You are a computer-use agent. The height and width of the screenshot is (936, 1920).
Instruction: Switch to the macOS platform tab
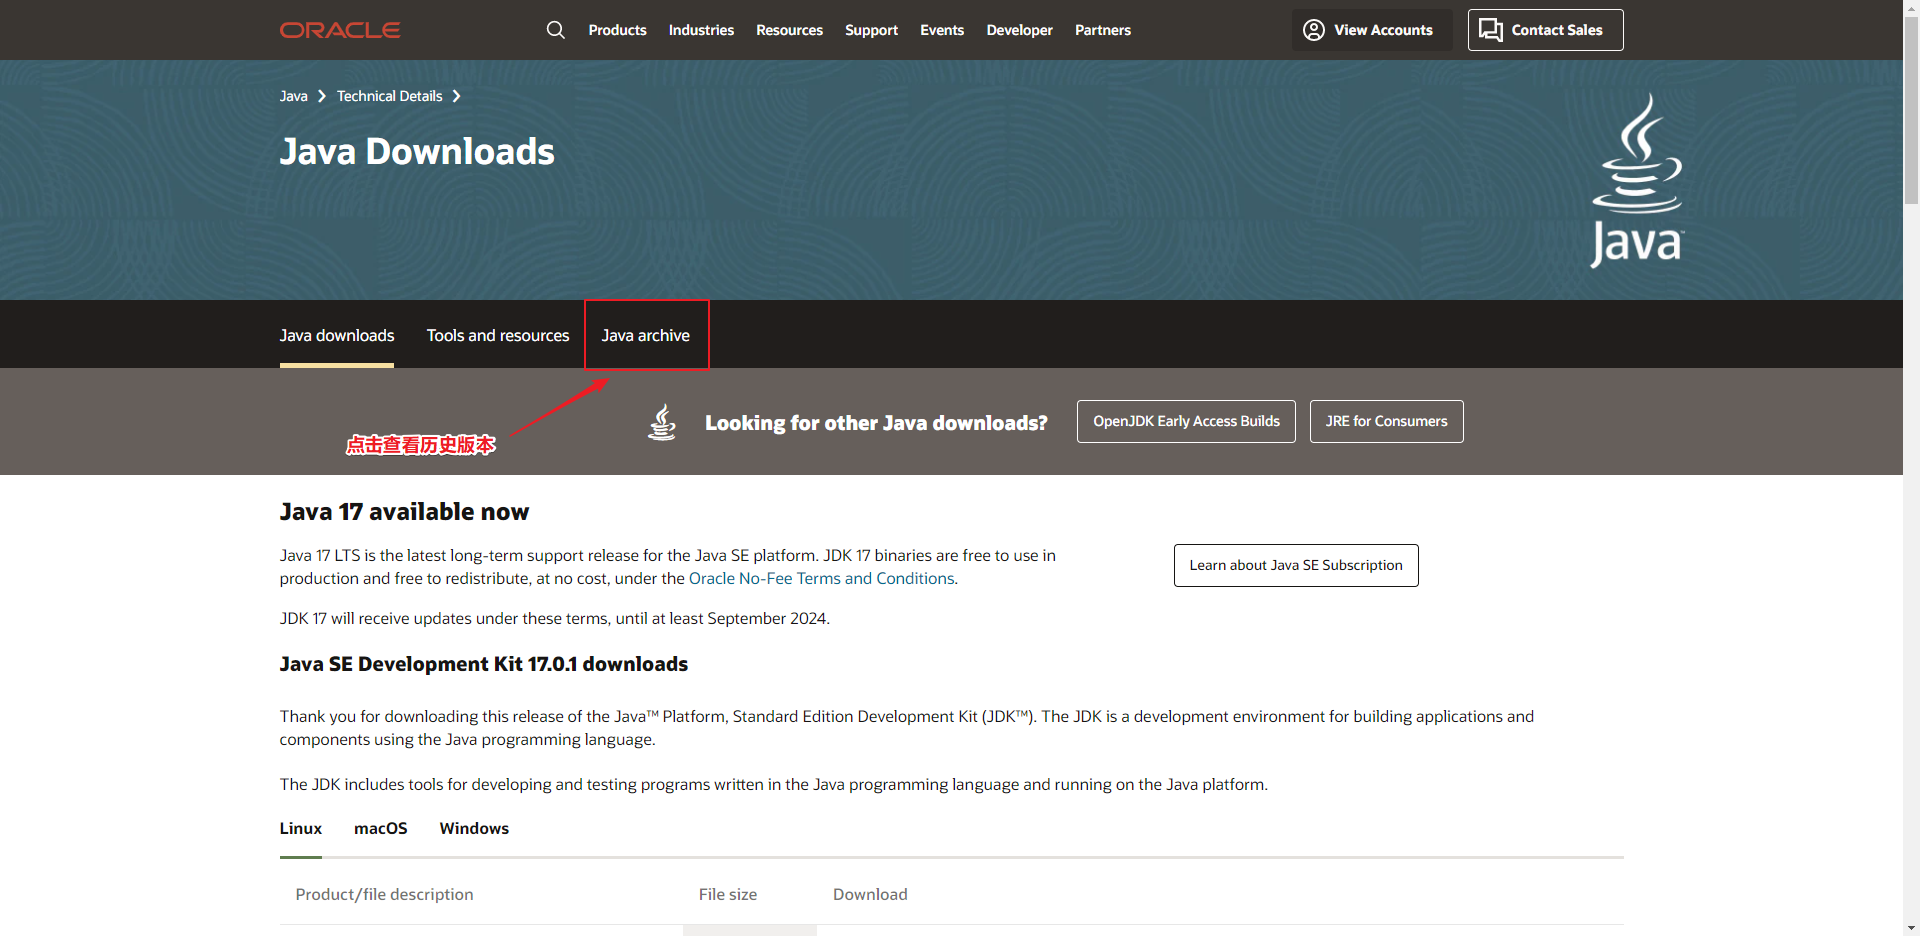(381, 828)
